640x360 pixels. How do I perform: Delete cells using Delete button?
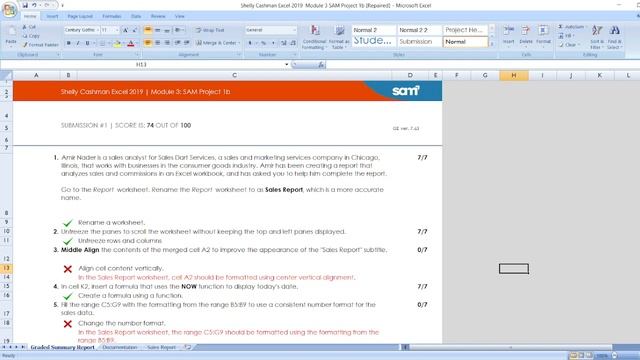point(526,35)
